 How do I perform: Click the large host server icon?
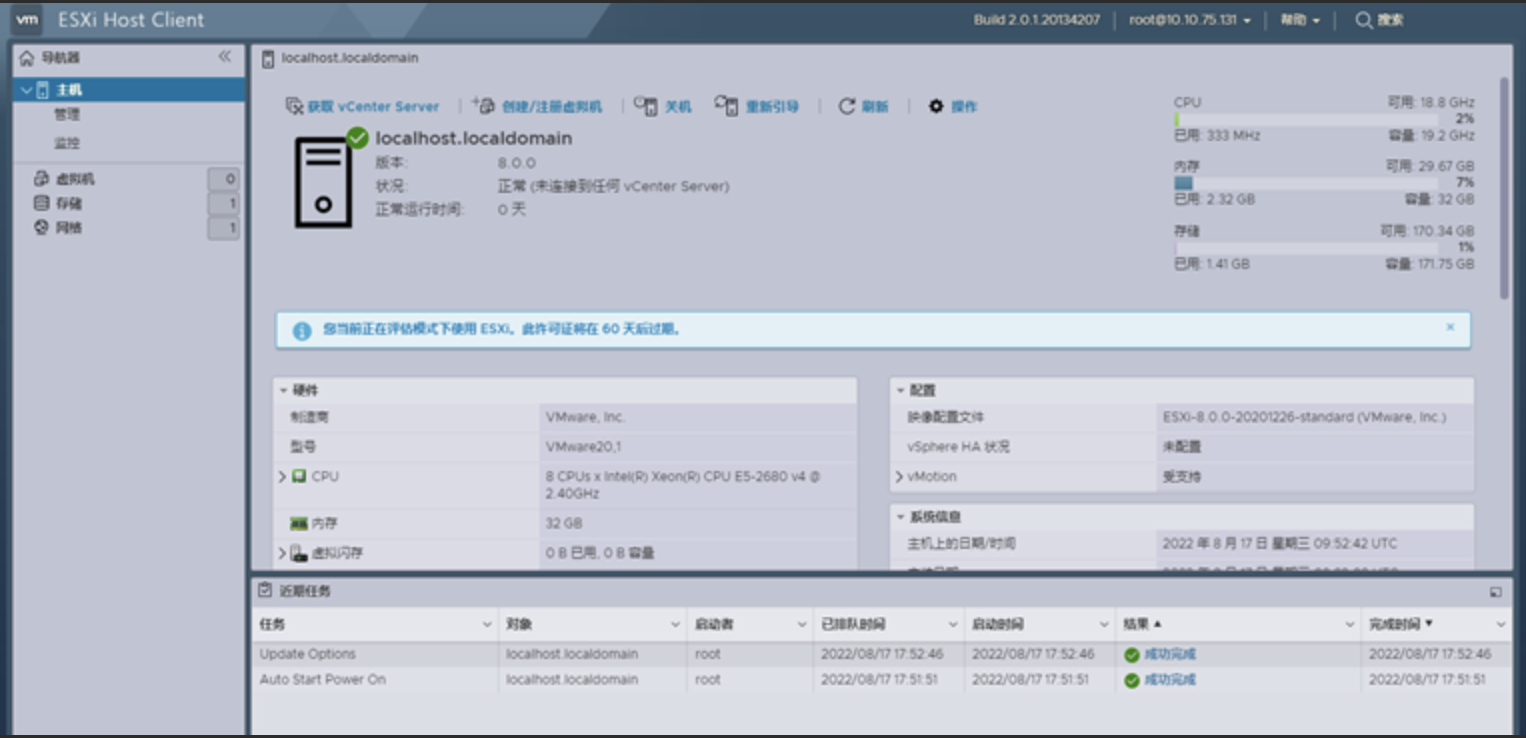[323, 182]
